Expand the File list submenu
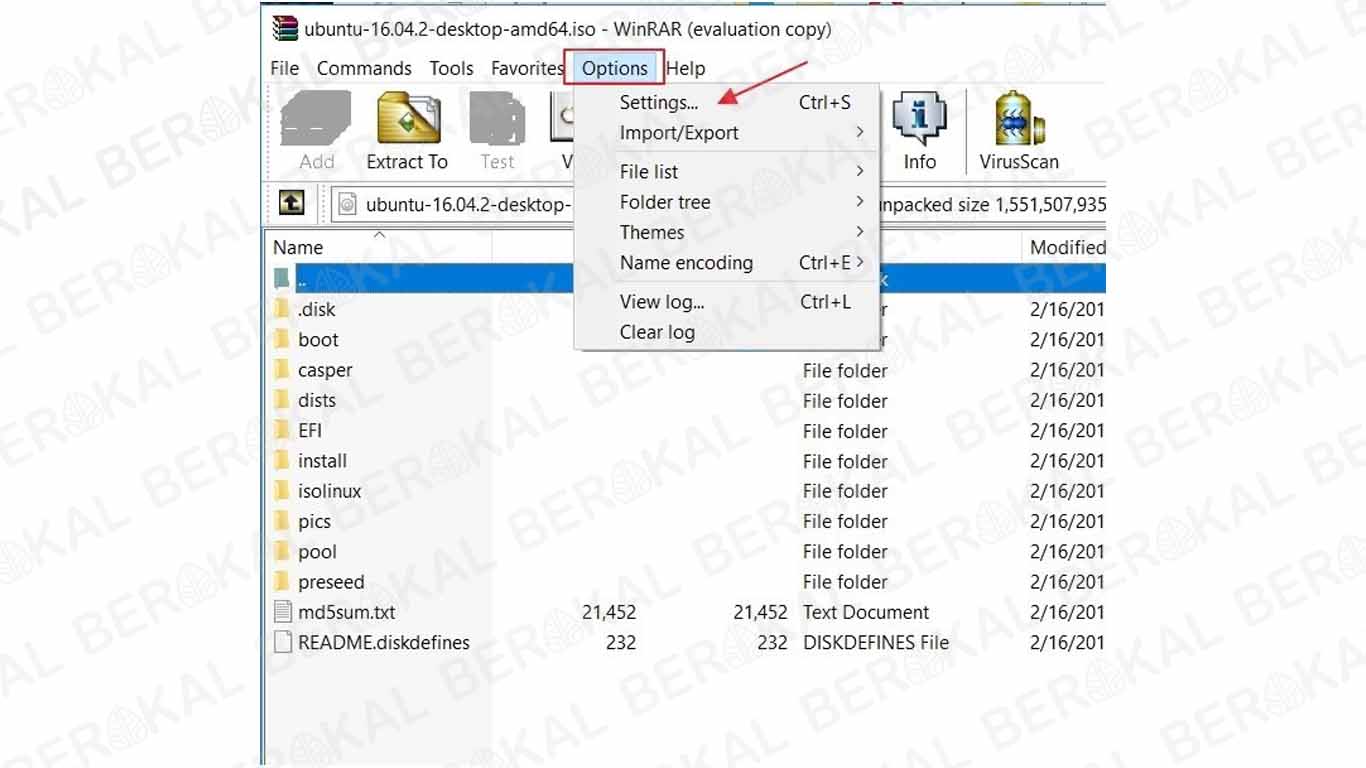This screenshot has height=768, width=1366. click(727, 172)
